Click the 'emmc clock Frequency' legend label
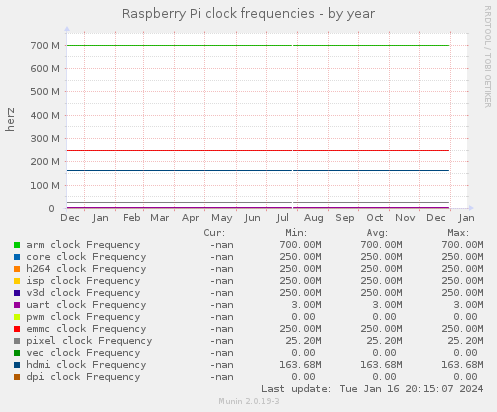The width and height of the screenshot is (497, 412). coord(86,329)
